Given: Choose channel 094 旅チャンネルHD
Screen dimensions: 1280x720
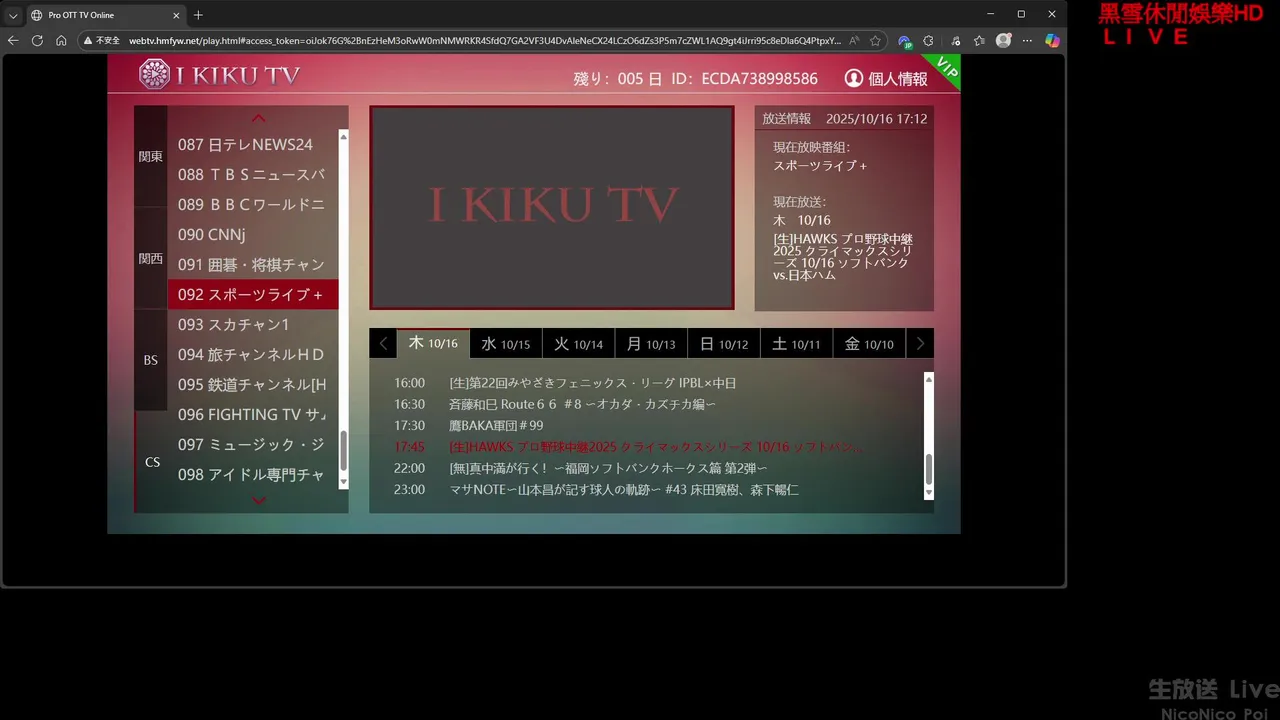Looking at the screenshot, I should click(x=252, y=355).
